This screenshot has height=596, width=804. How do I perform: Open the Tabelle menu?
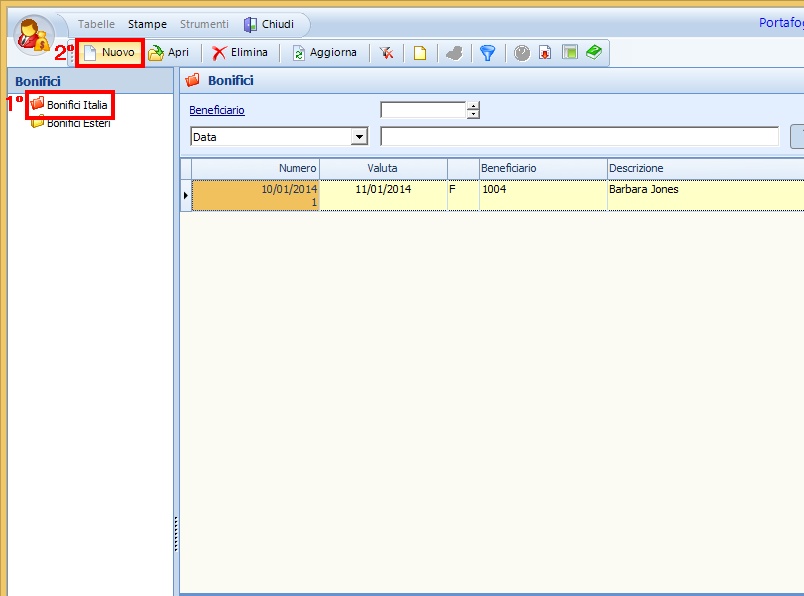coord(97,24)
